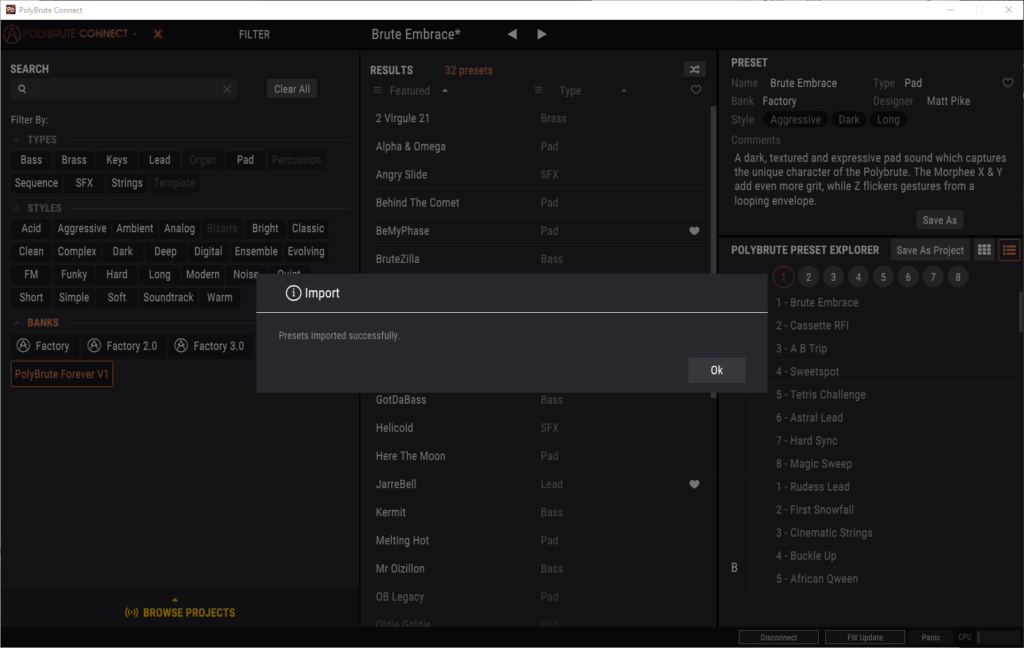Select the PolyBrute Forever V1 bank

(62, 374)
